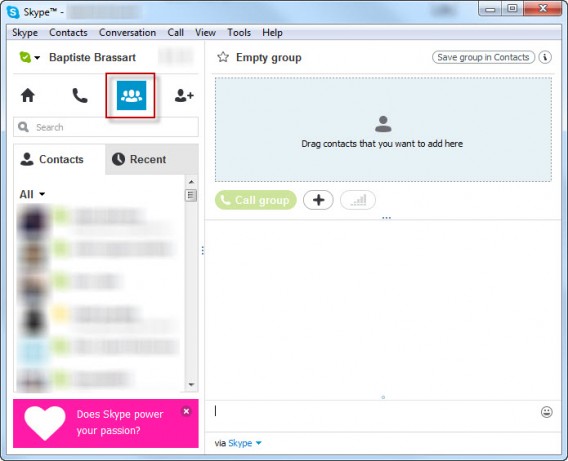Click the Add a contact icon

click(184, 96)
